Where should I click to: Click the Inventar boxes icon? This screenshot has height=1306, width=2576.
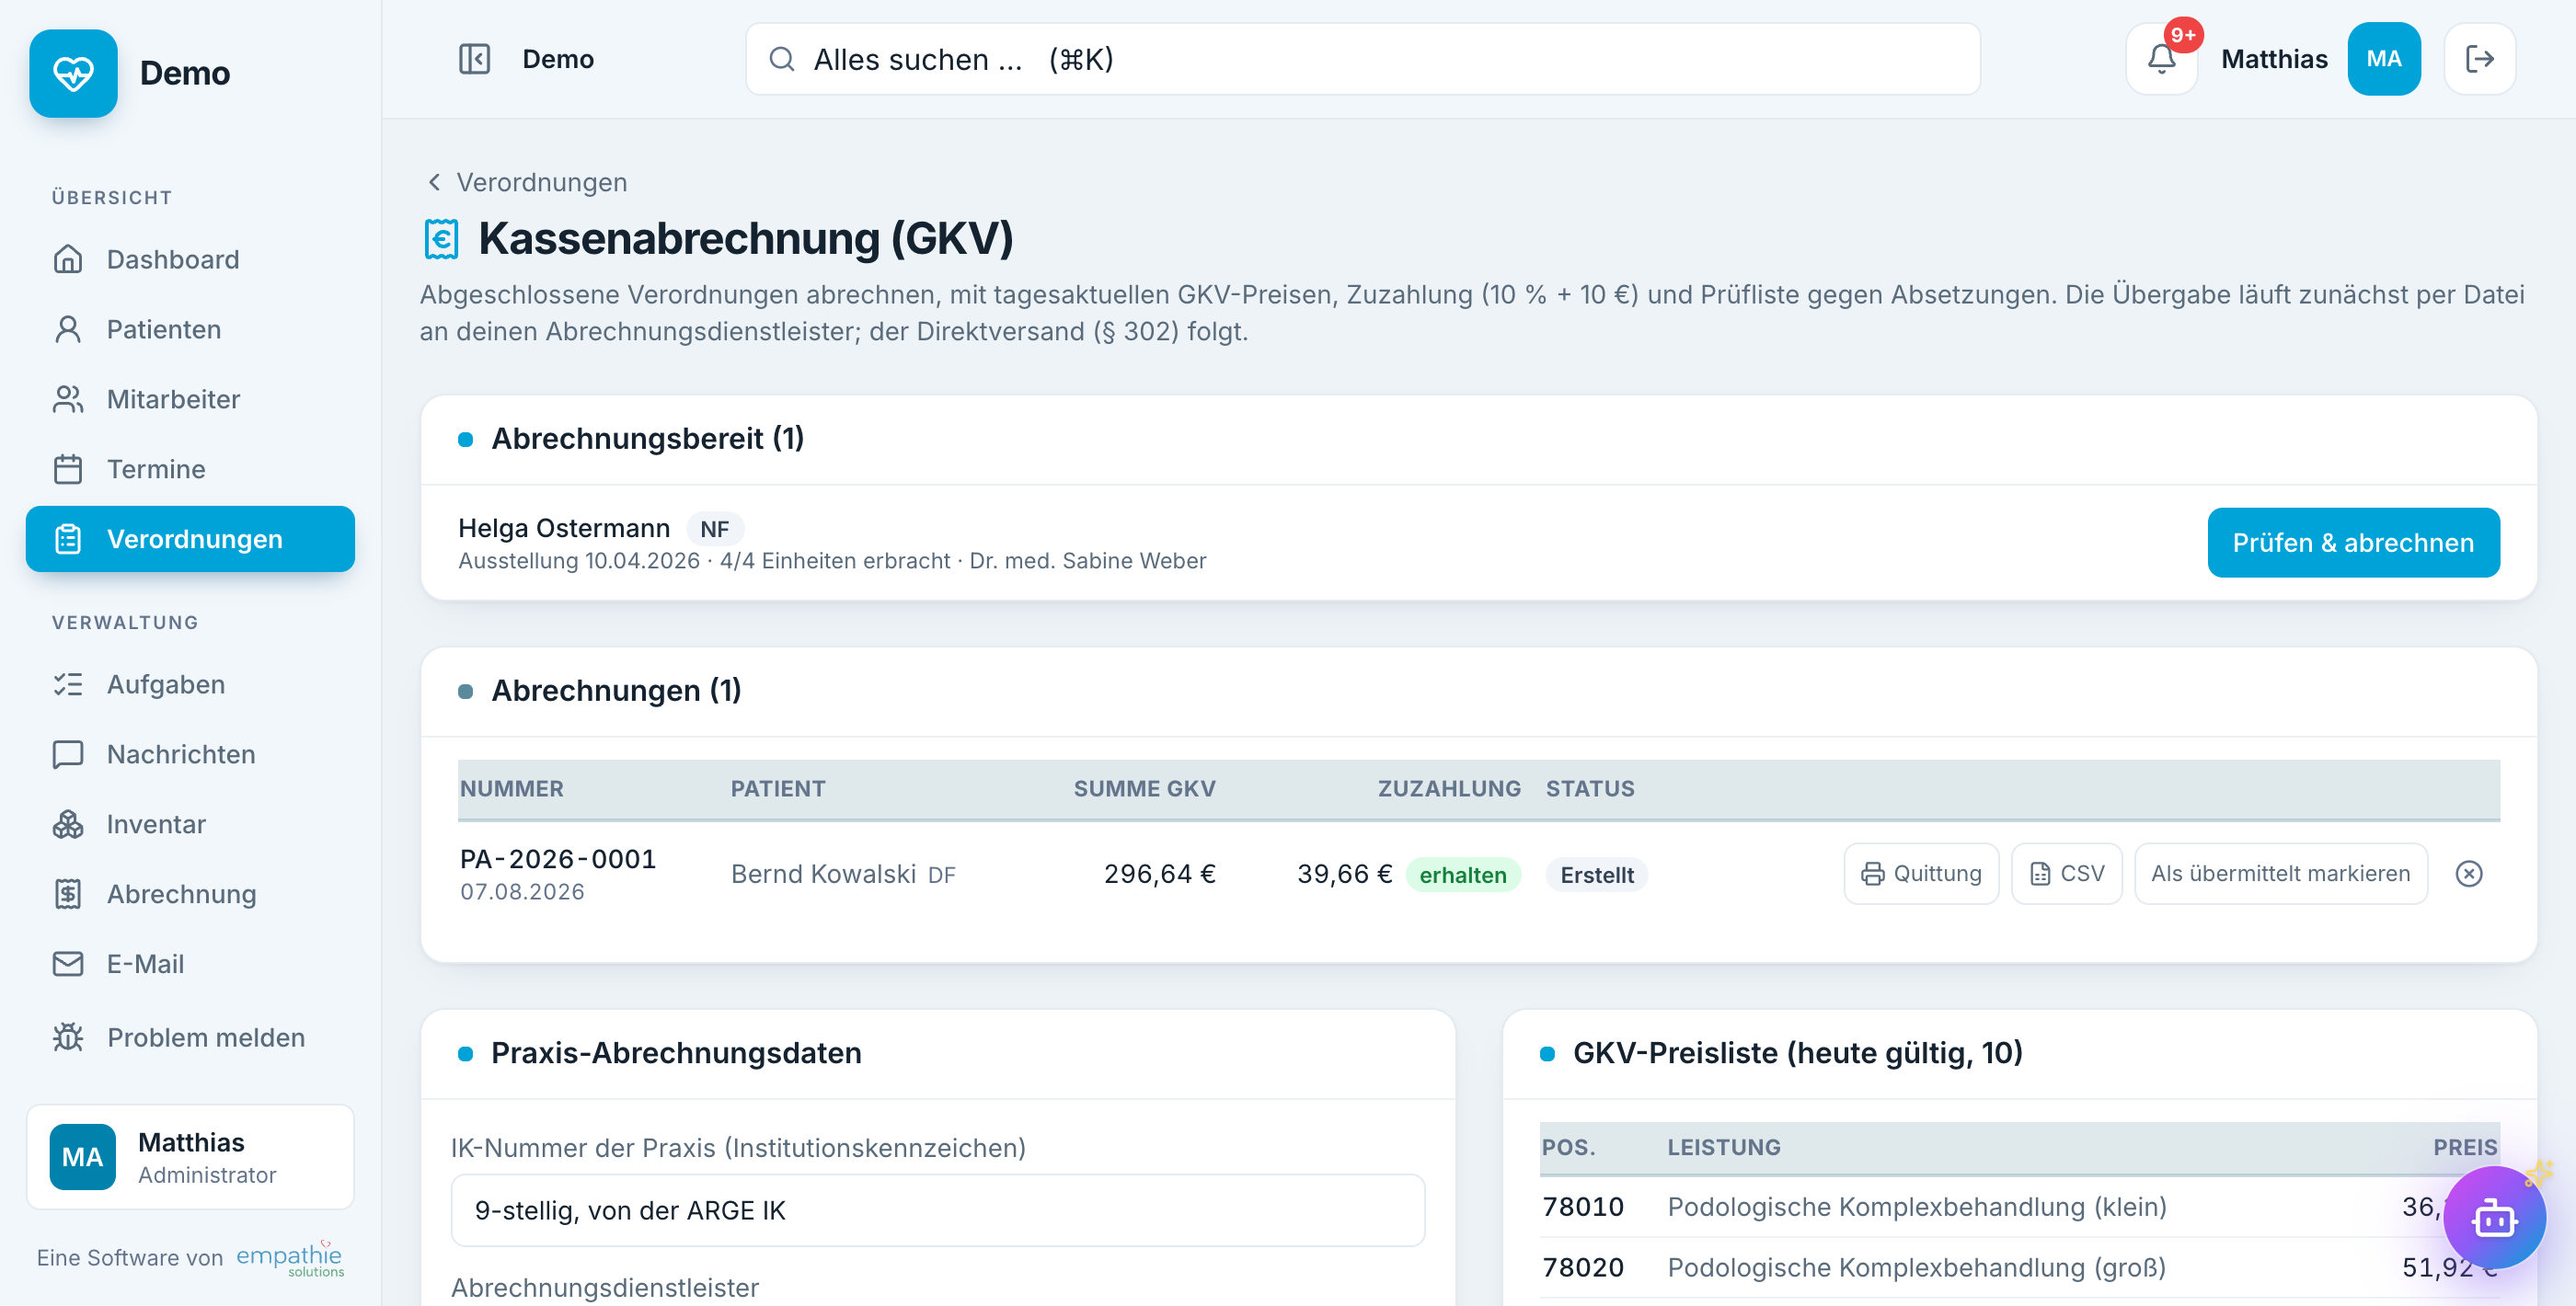point(68,824)
